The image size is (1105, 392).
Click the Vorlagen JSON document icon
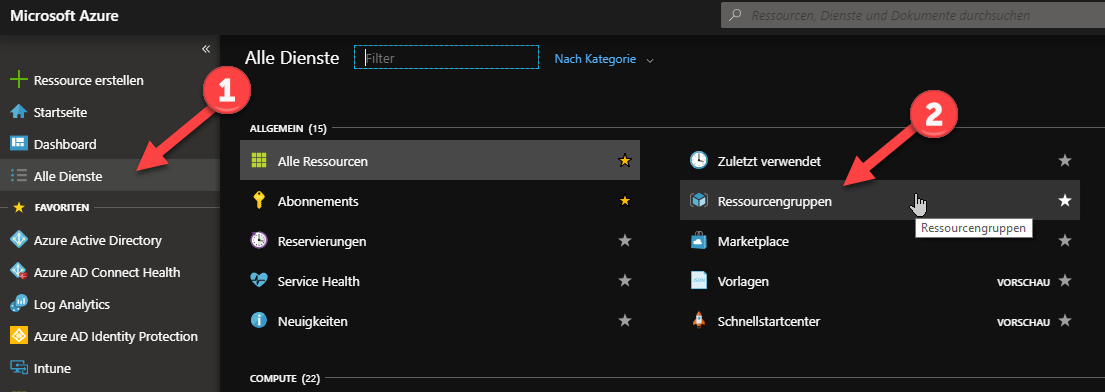[698, 281]
